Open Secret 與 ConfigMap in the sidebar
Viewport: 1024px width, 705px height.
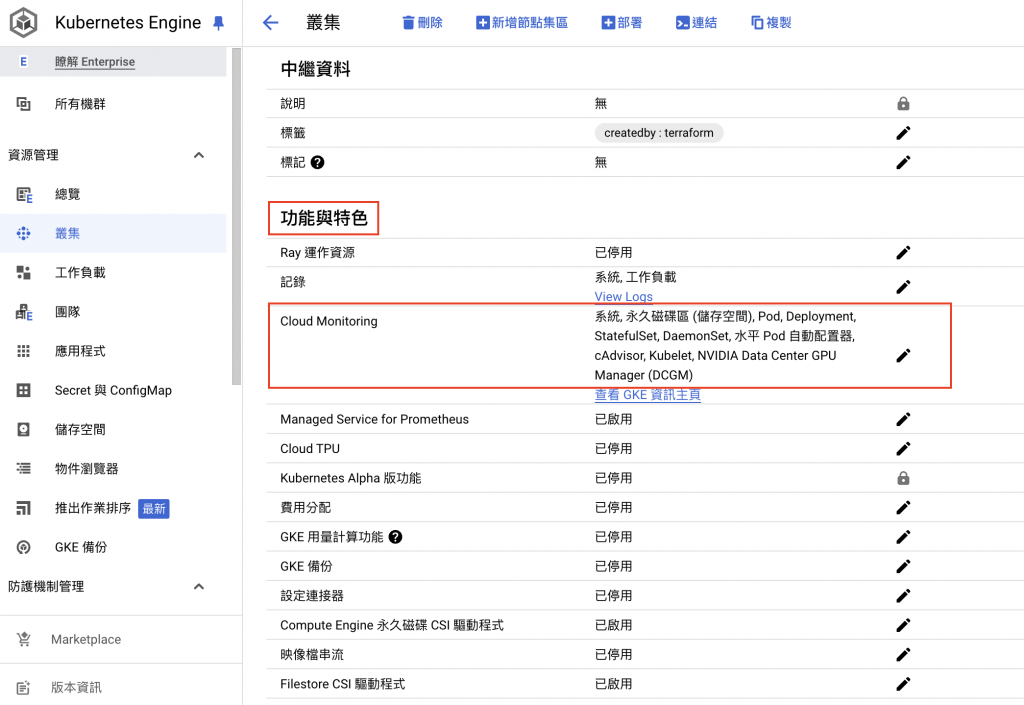(113, 390)
